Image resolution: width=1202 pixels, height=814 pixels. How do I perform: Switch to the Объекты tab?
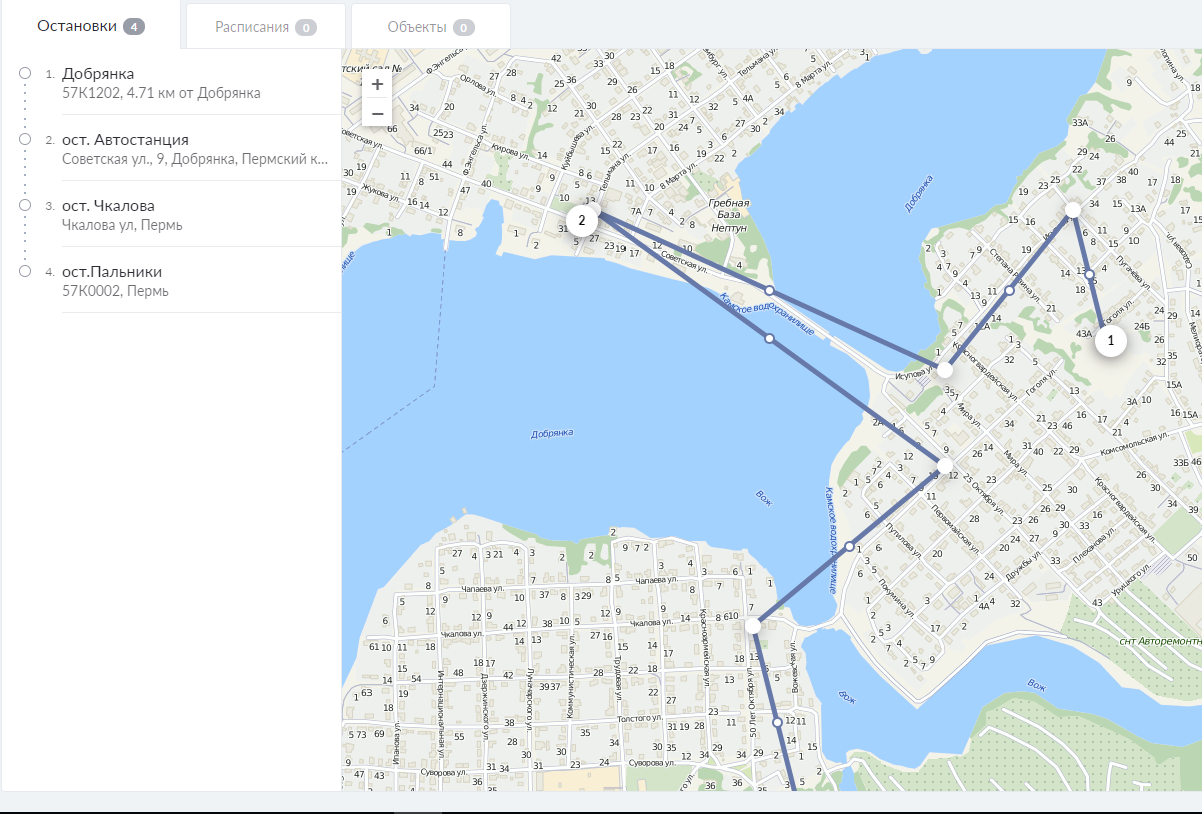pyautogui.click(x=417, y=27)
